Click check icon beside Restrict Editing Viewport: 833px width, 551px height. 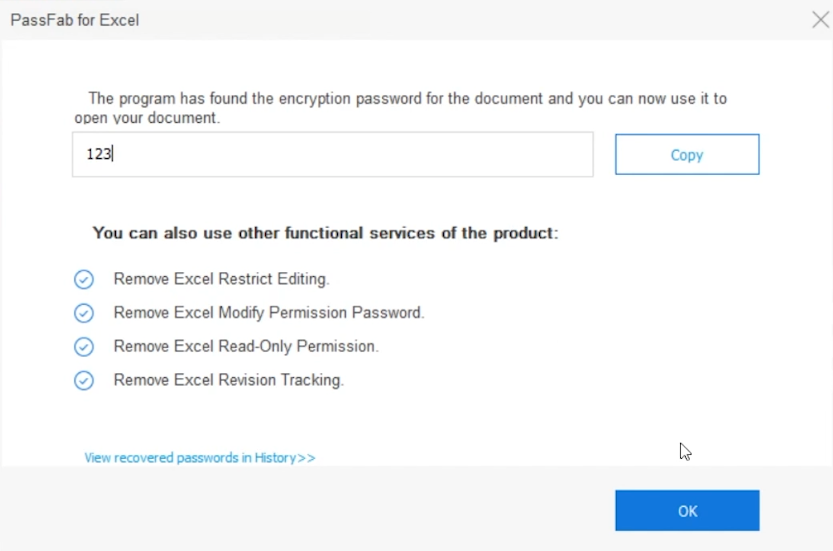tap(84, 280)
